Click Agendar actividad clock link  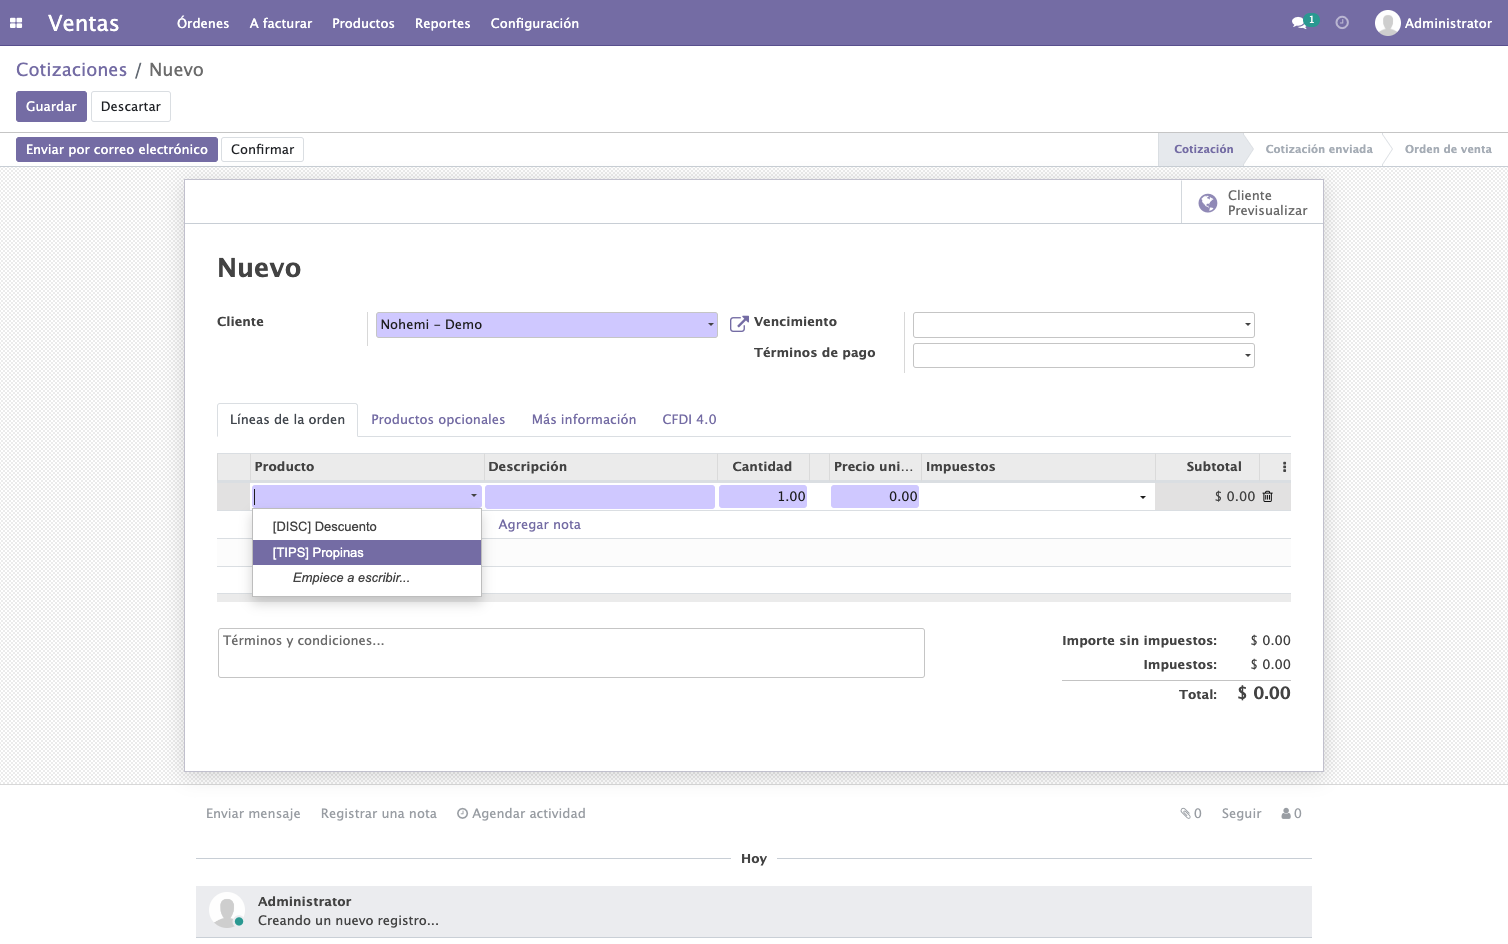coord(521,814)
